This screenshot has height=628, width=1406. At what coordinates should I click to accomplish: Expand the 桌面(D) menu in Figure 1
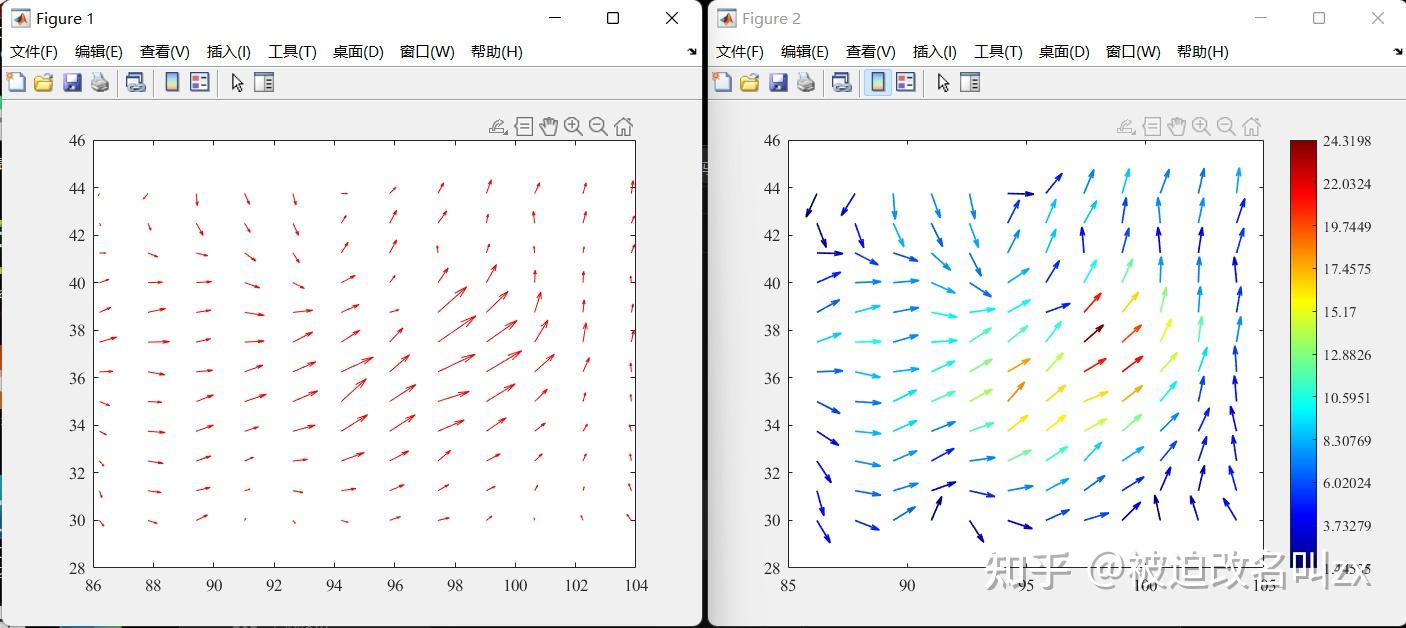point(357,51)
